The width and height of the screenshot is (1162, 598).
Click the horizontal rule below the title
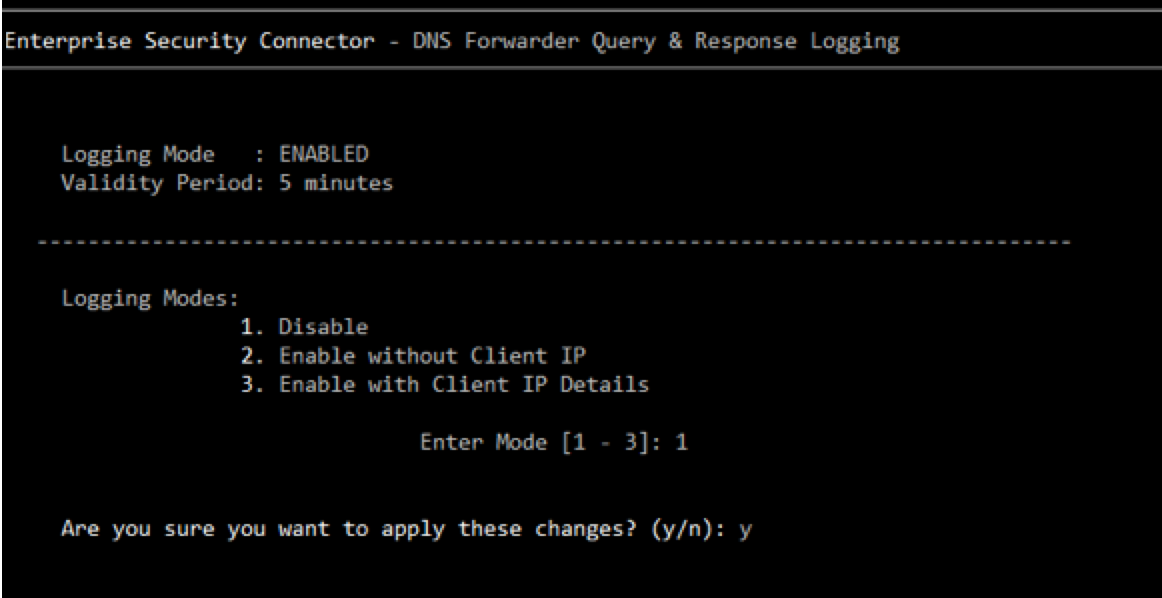pyautogui.click(x=580, y=68)
